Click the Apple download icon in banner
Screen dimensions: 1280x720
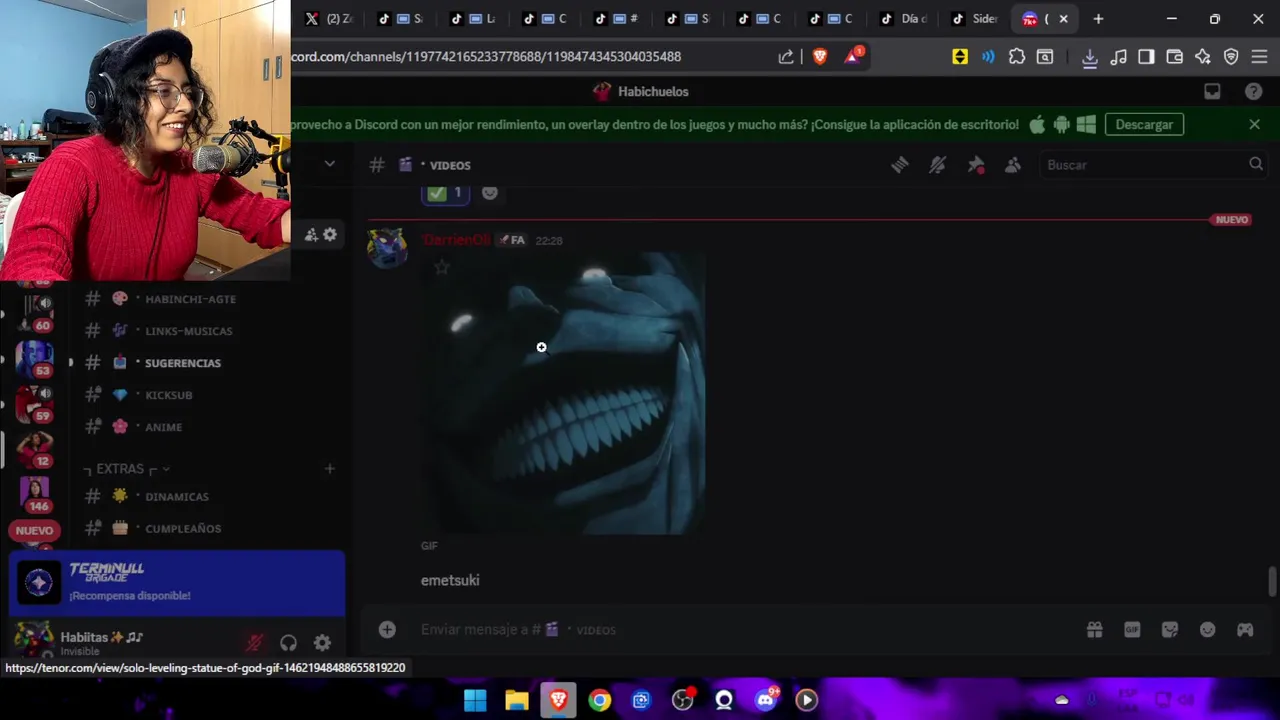pos(1037,125)
